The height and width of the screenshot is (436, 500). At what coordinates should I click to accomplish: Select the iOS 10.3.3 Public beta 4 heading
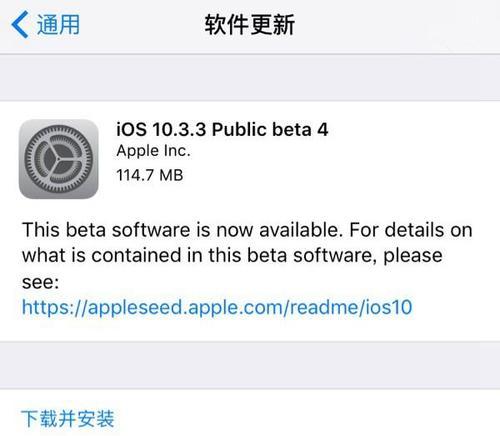coord(222,129)
